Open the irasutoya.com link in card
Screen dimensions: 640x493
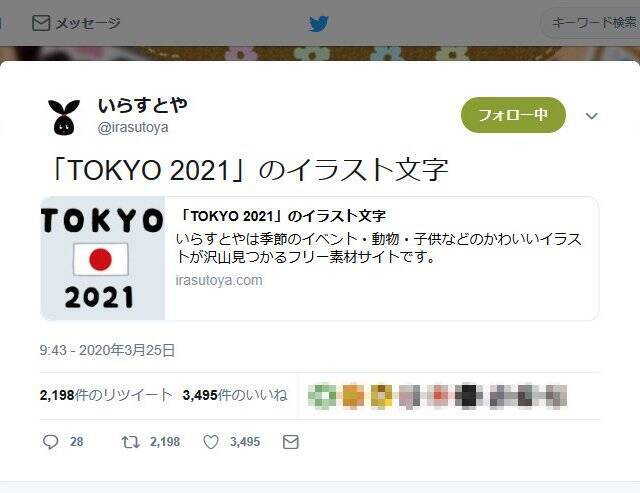[x=219, y=280]
